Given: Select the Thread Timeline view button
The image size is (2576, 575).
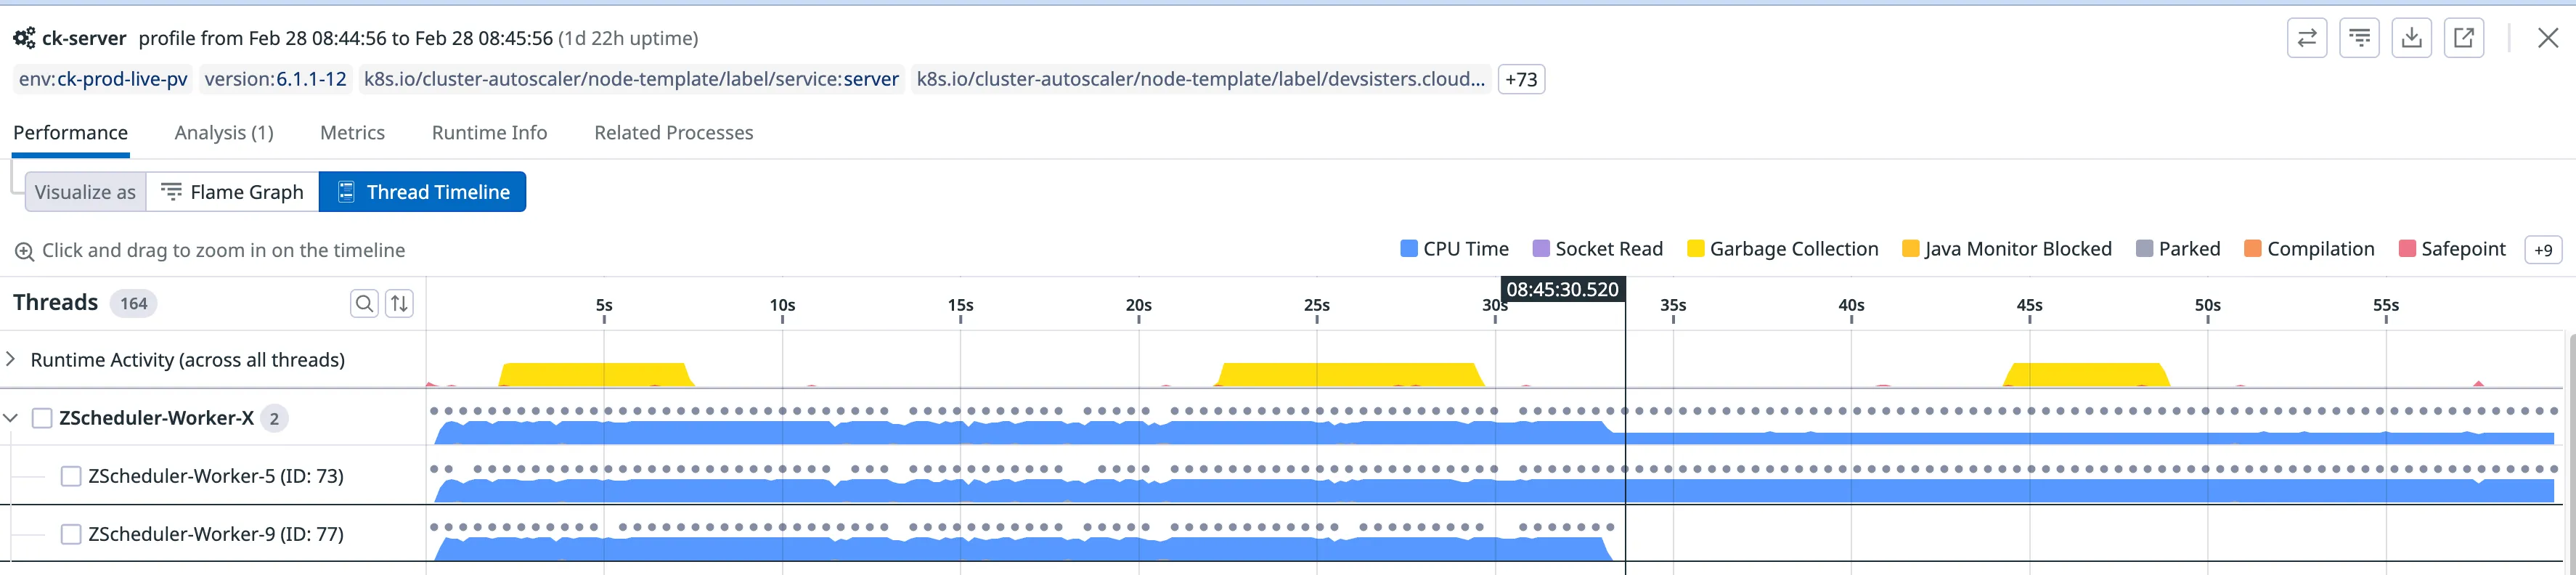Looking at the screenshot, I should click(422, 192).
